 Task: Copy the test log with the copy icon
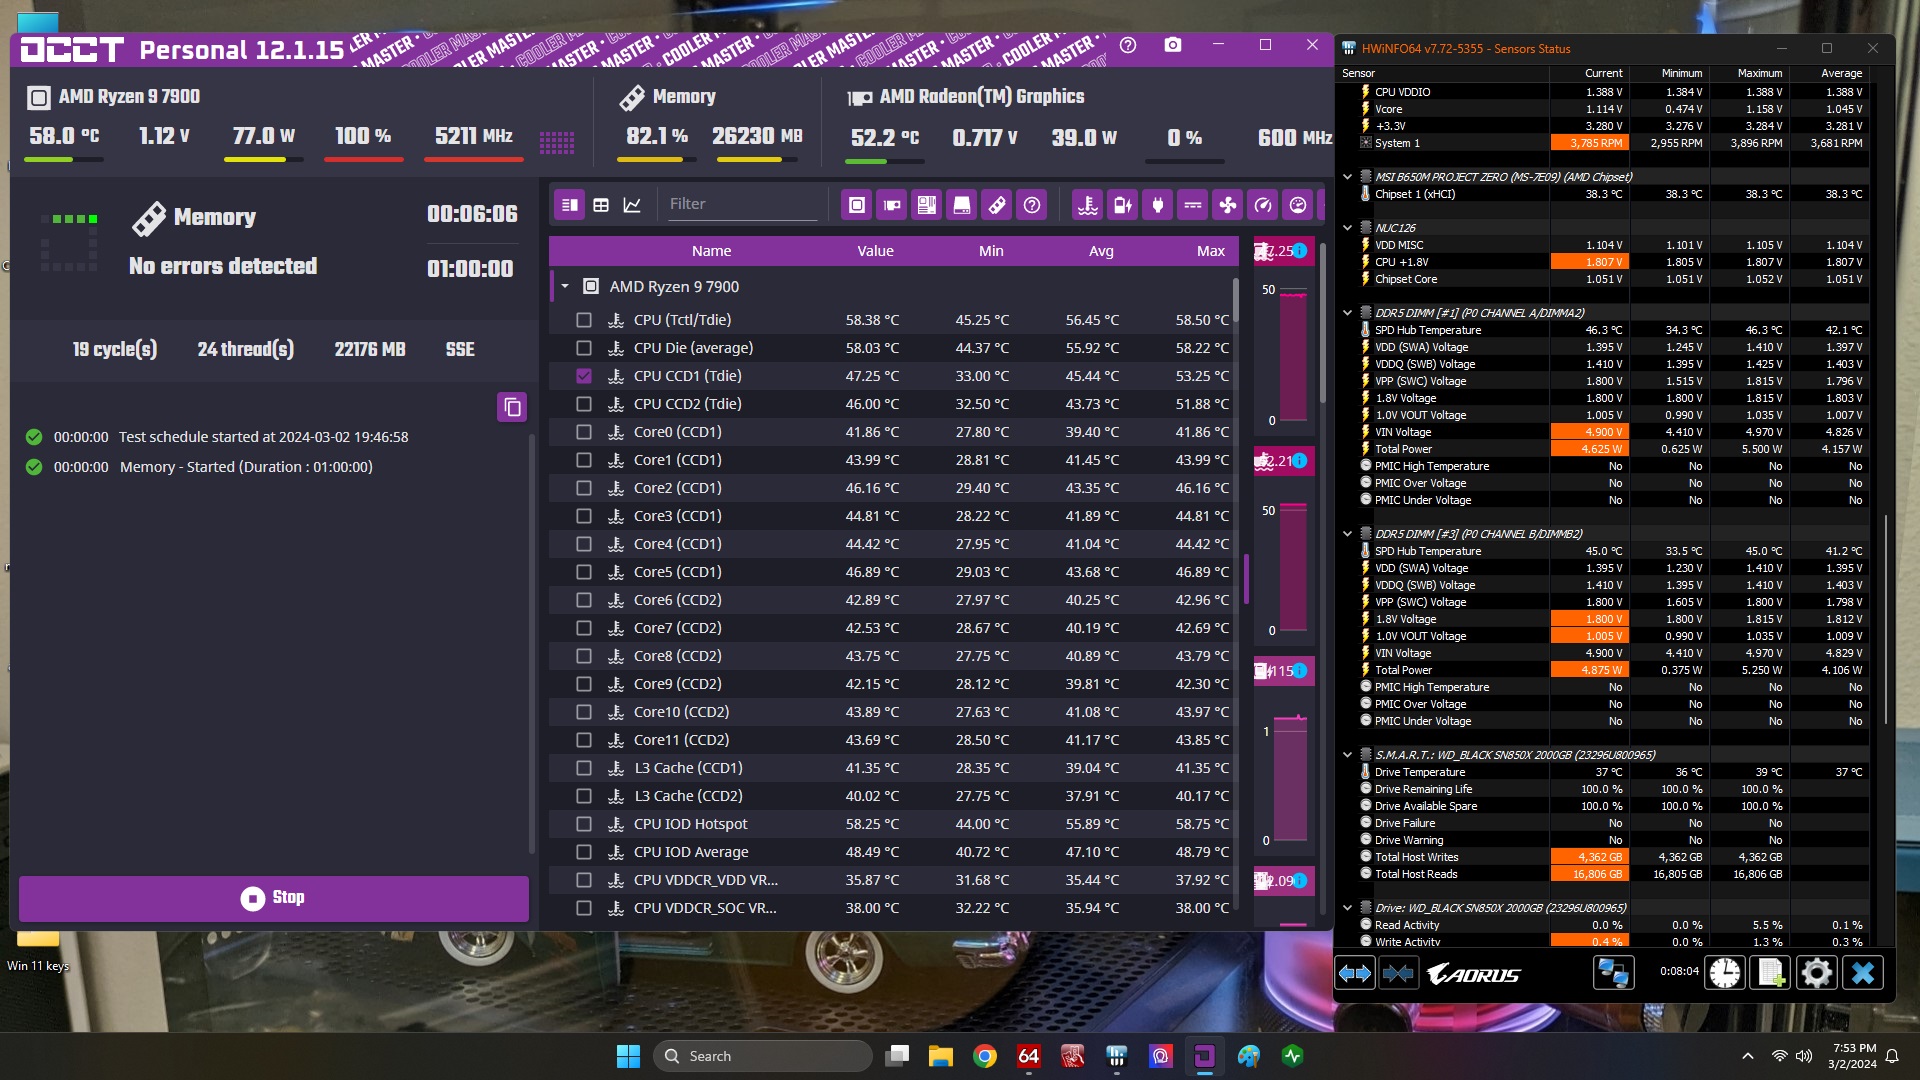pos(512,407)
